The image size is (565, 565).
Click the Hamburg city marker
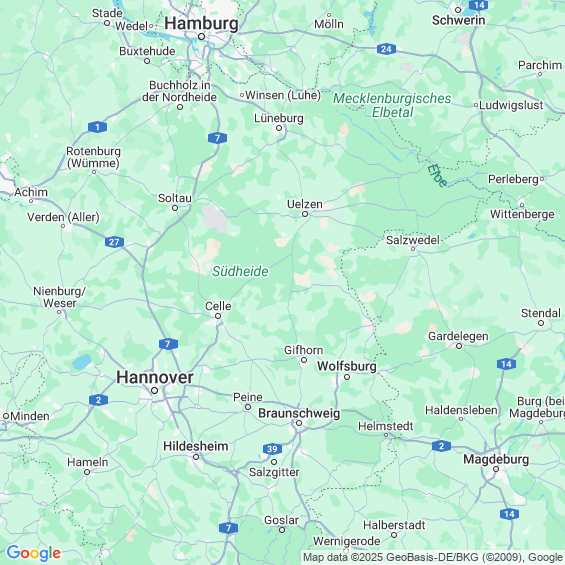pyautogui.click(x=202, y=37)
